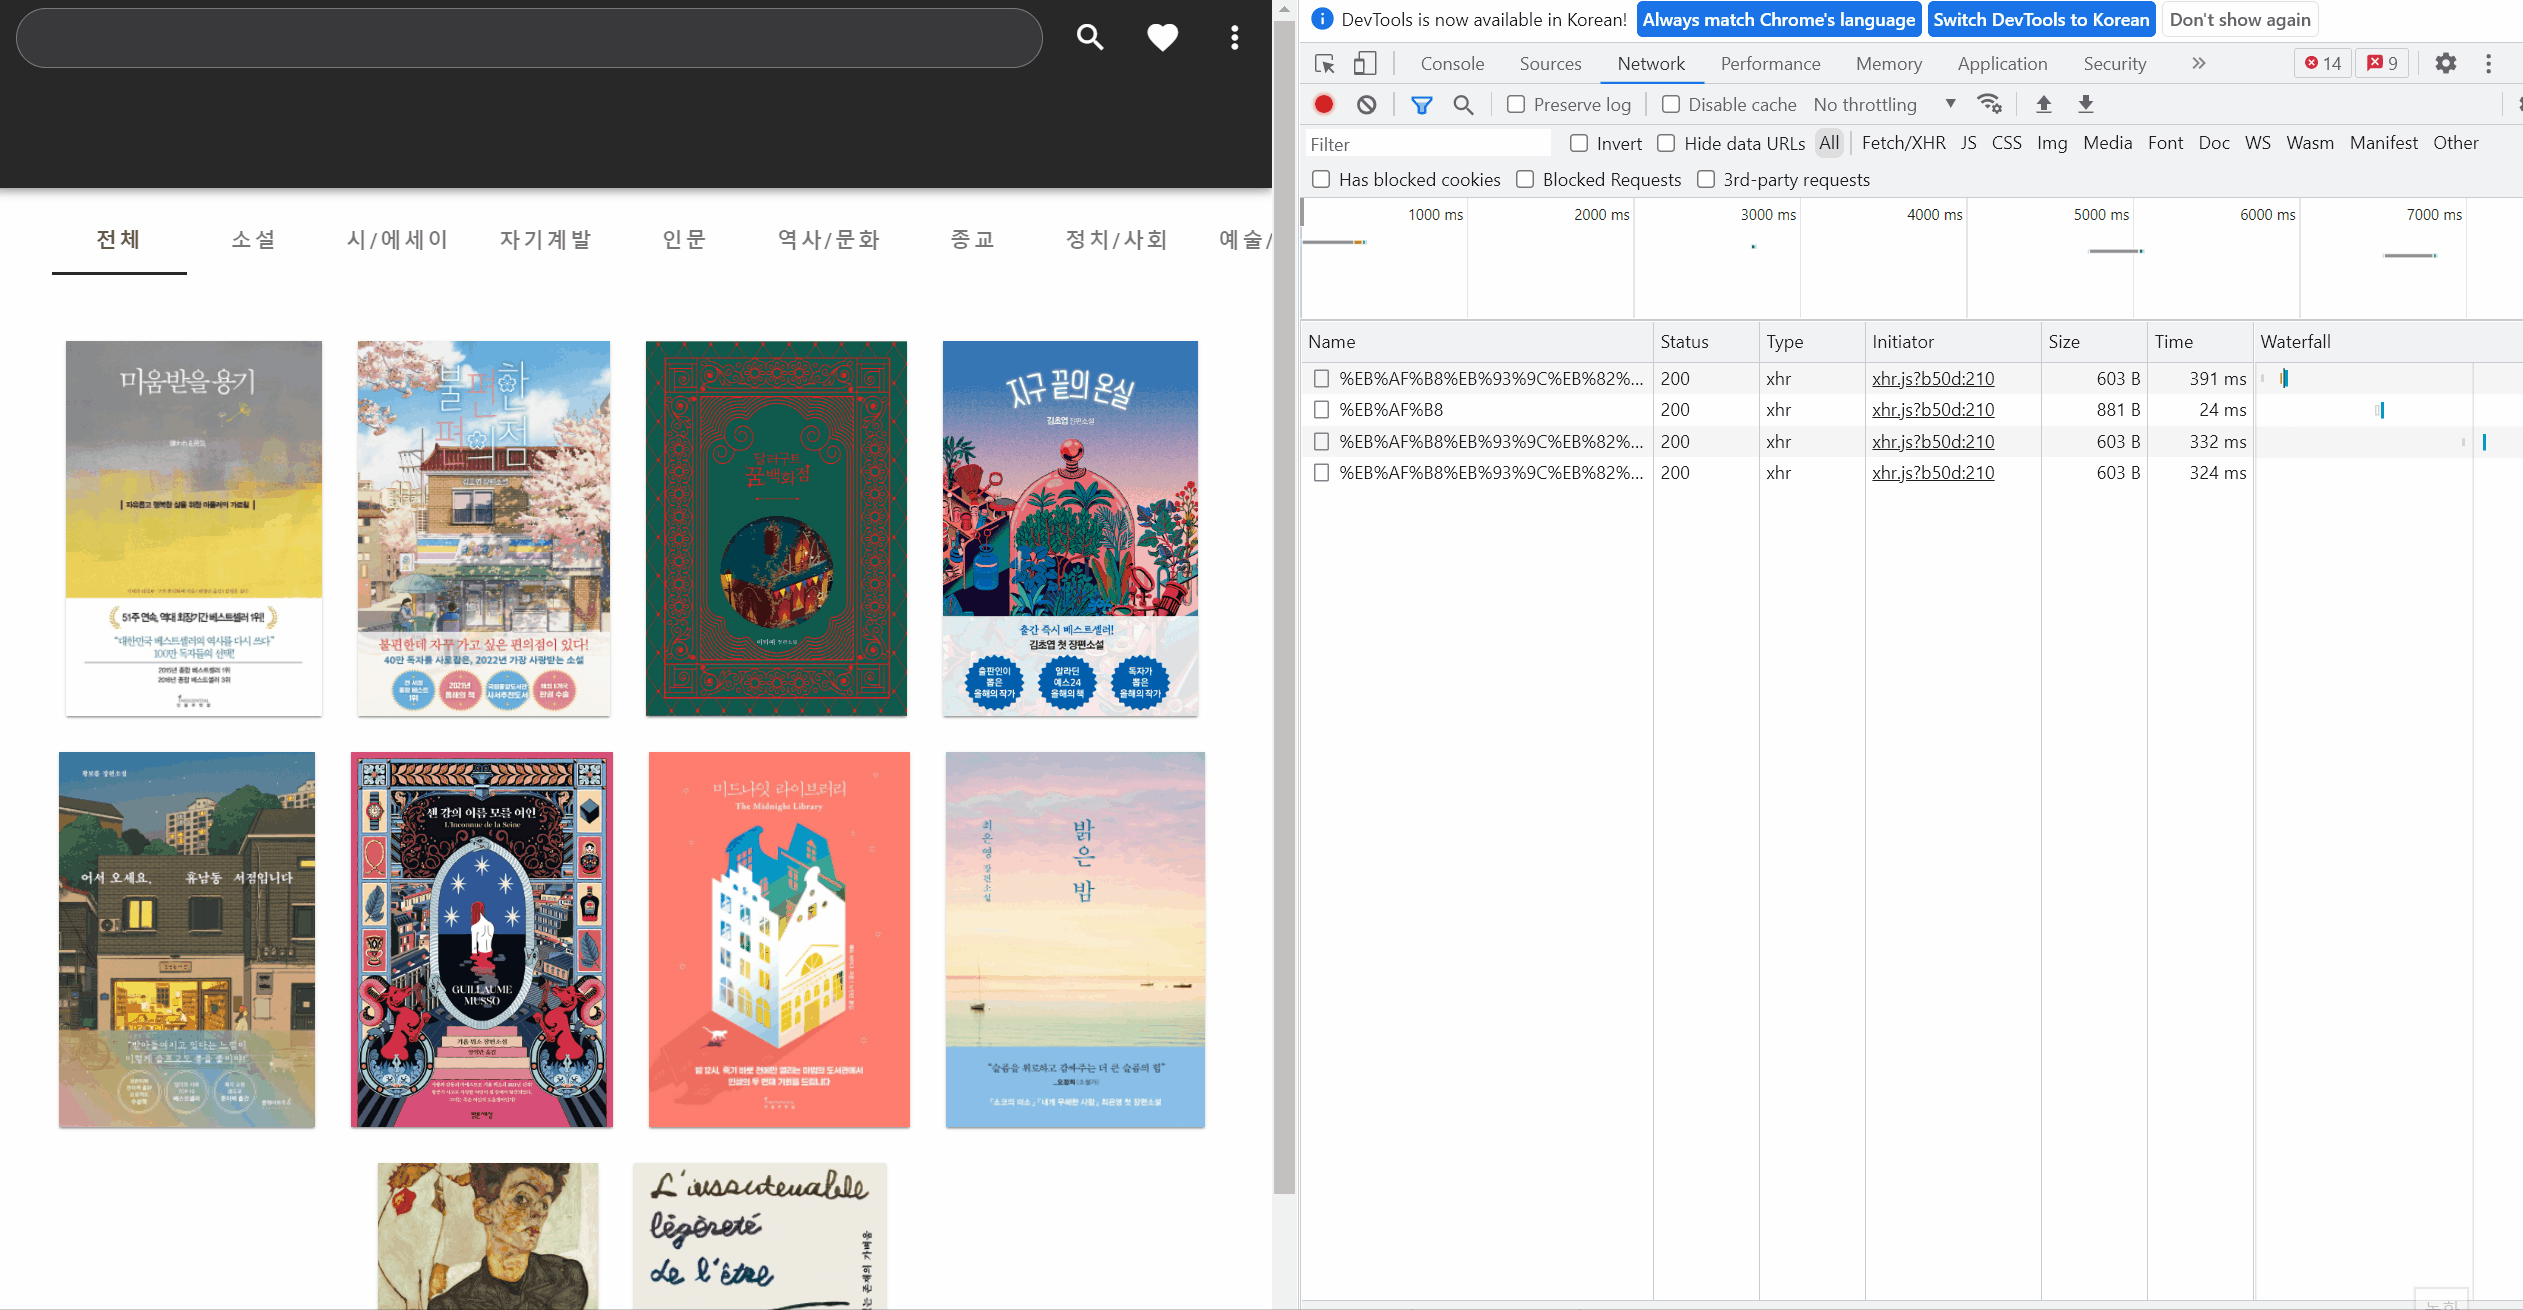Select checkbox of the 881 B request row

click(x=1321, y=410)
